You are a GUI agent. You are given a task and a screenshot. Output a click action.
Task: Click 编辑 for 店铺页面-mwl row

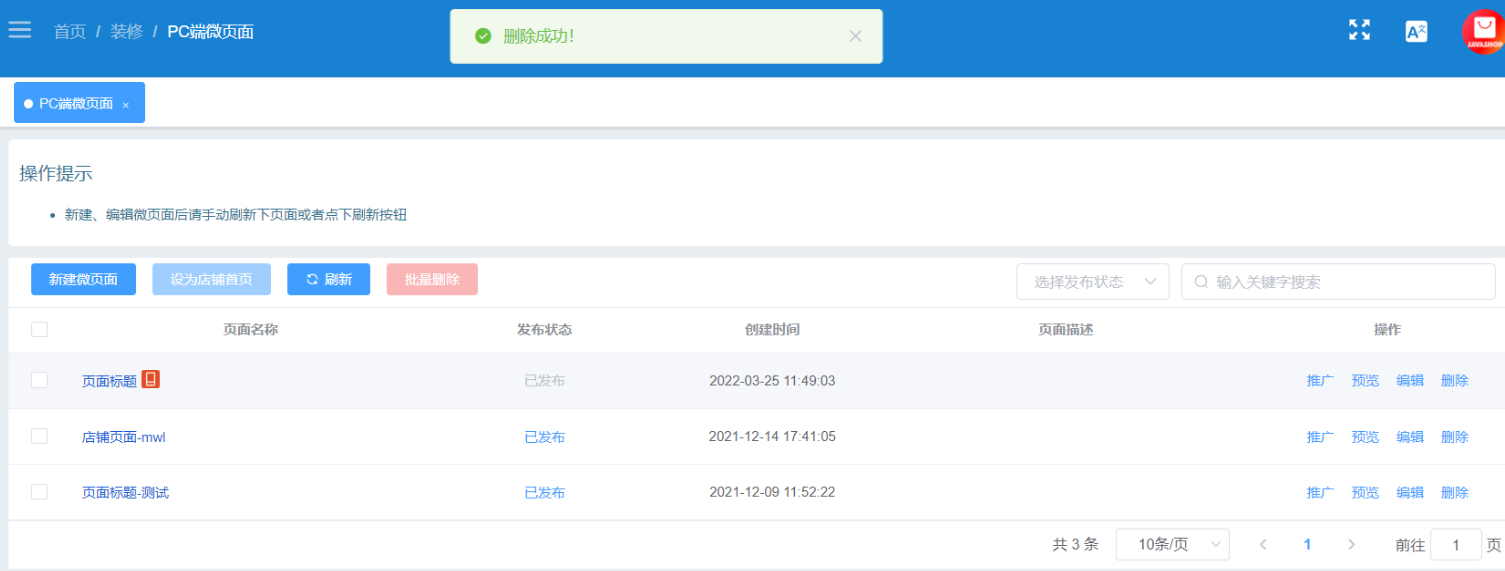1410,437
